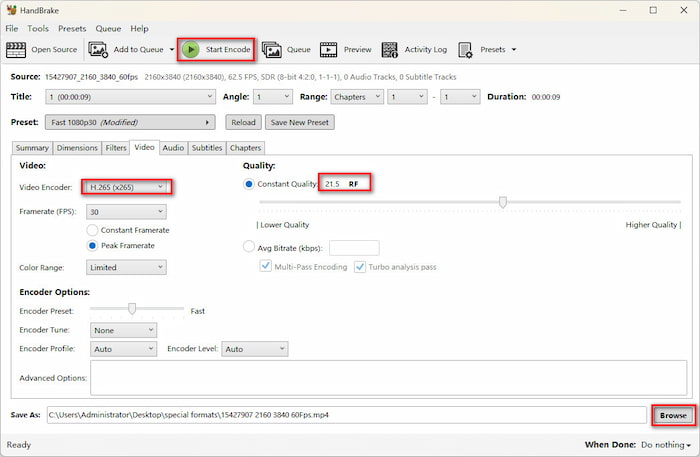
Task: Switch to the Filters tab
Action: [x=116, y=148]
